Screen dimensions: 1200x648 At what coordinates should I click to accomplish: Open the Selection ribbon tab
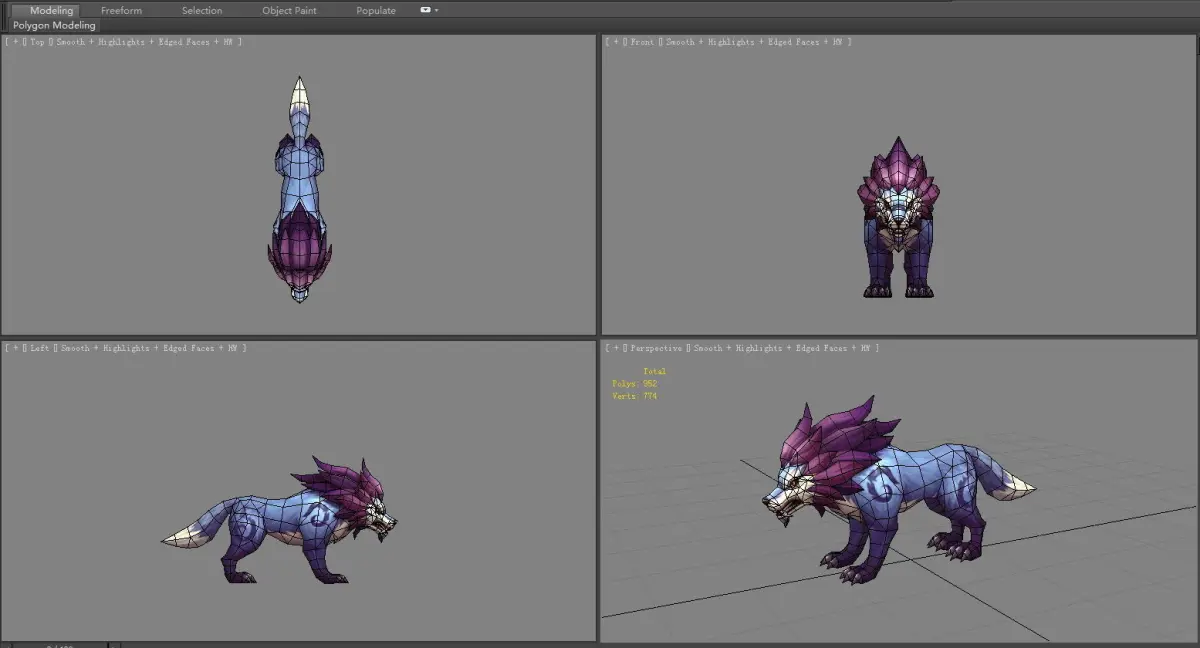coord(202,10)
